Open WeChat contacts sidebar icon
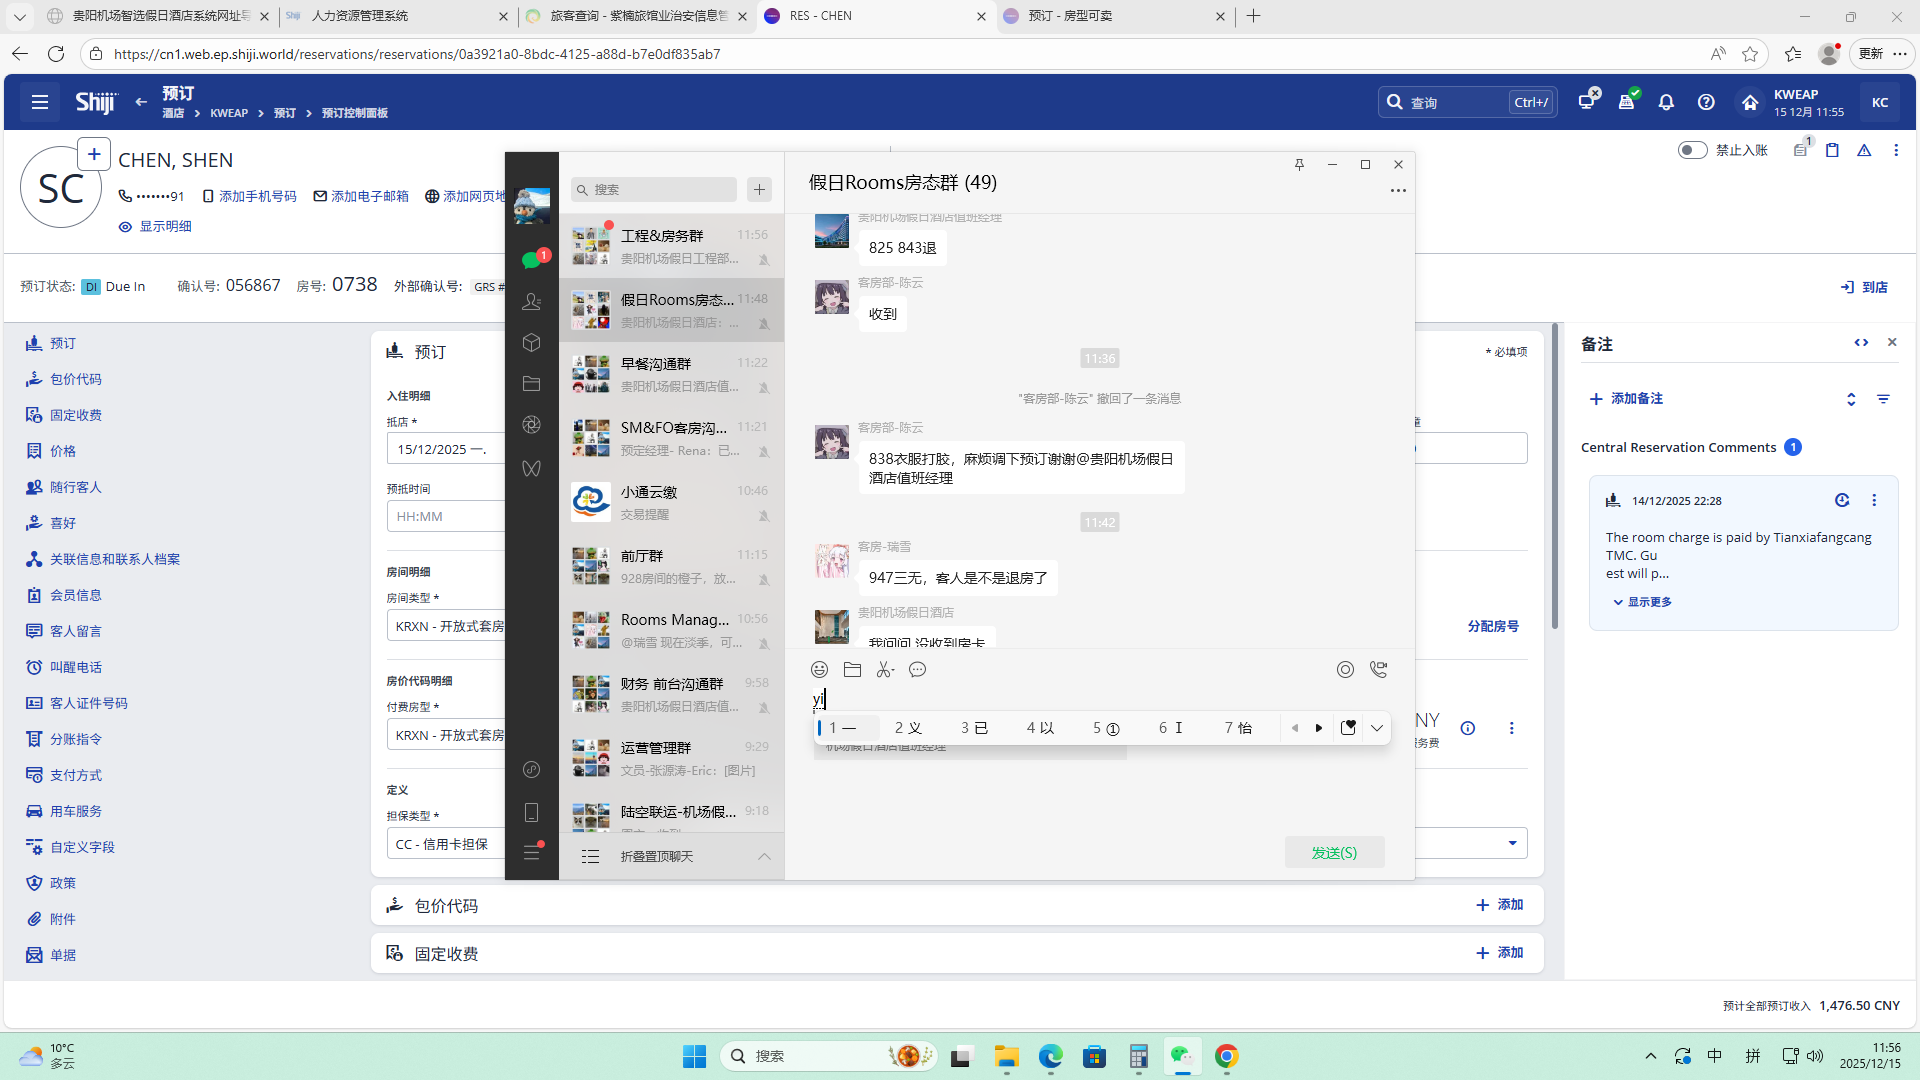 click(x=531, y=301)
